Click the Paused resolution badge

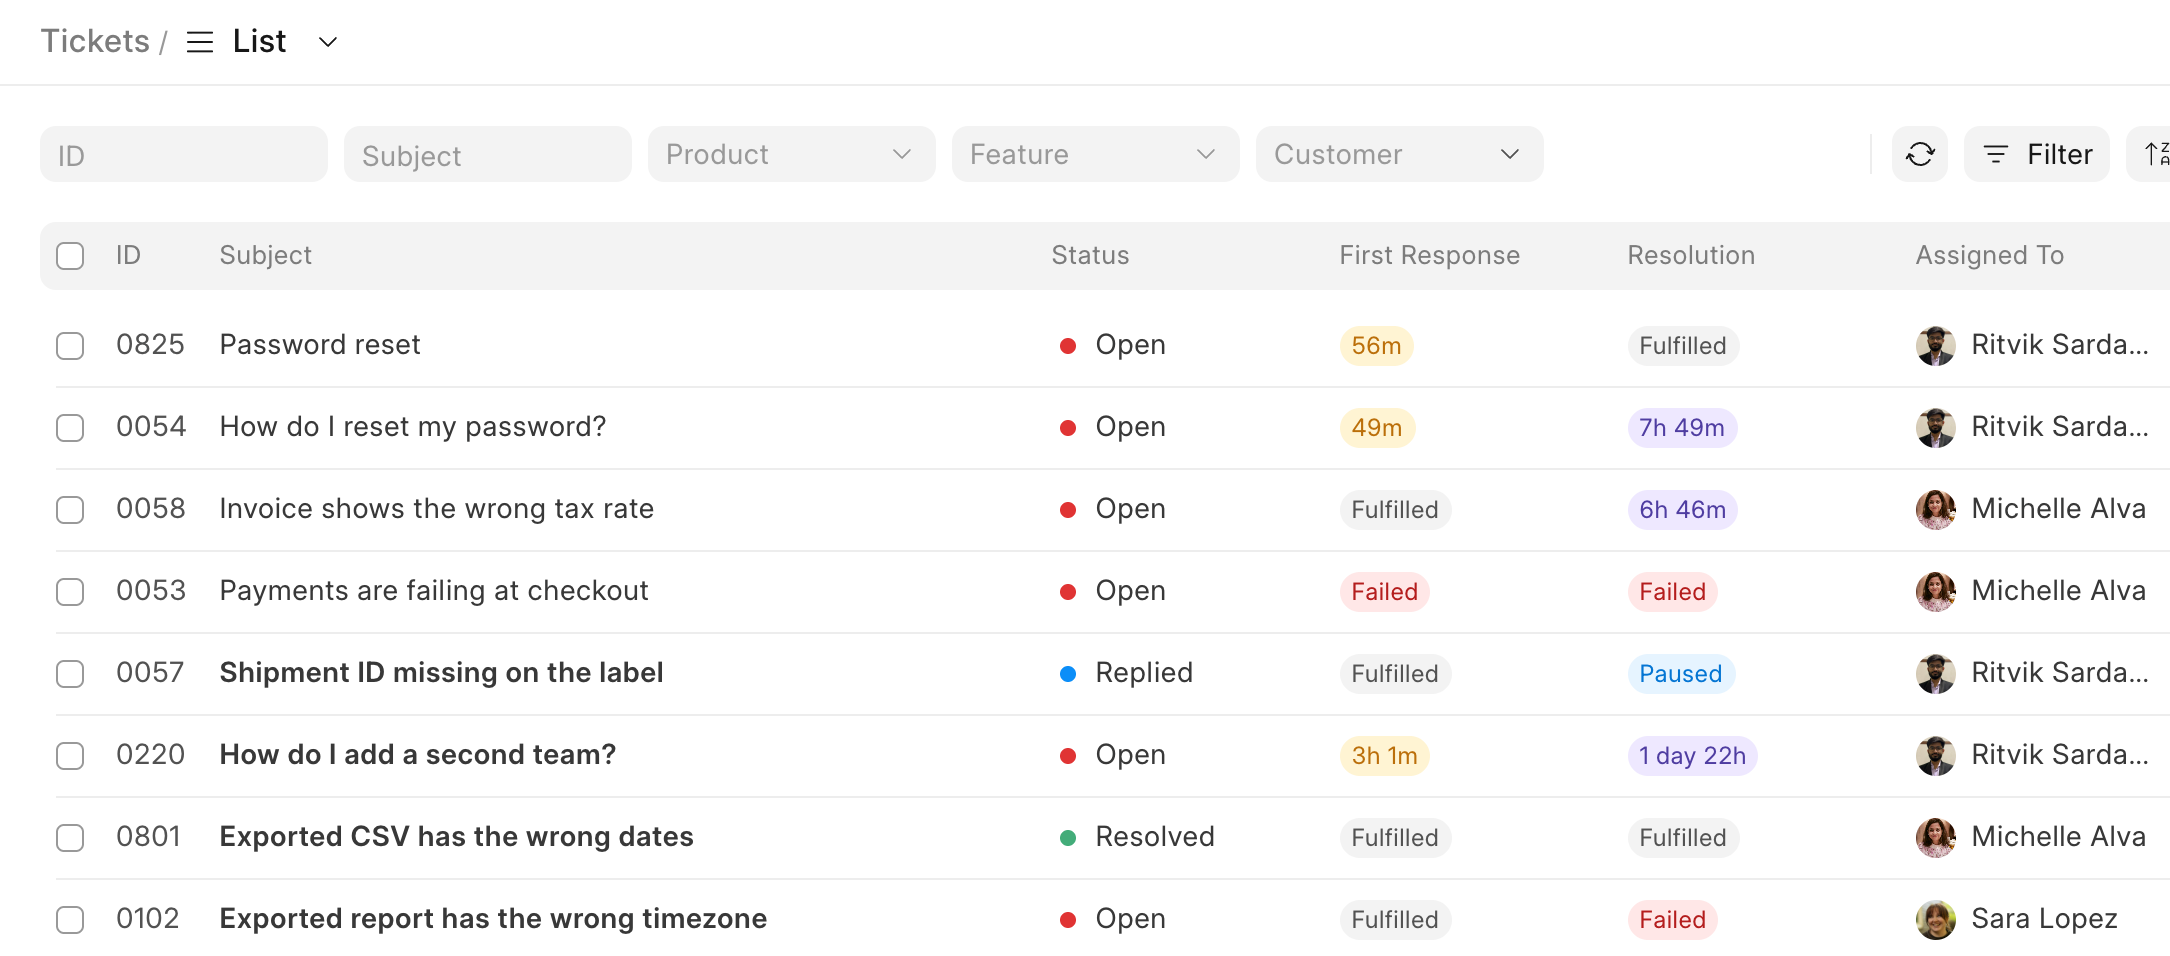click(x=1680, y=674)
